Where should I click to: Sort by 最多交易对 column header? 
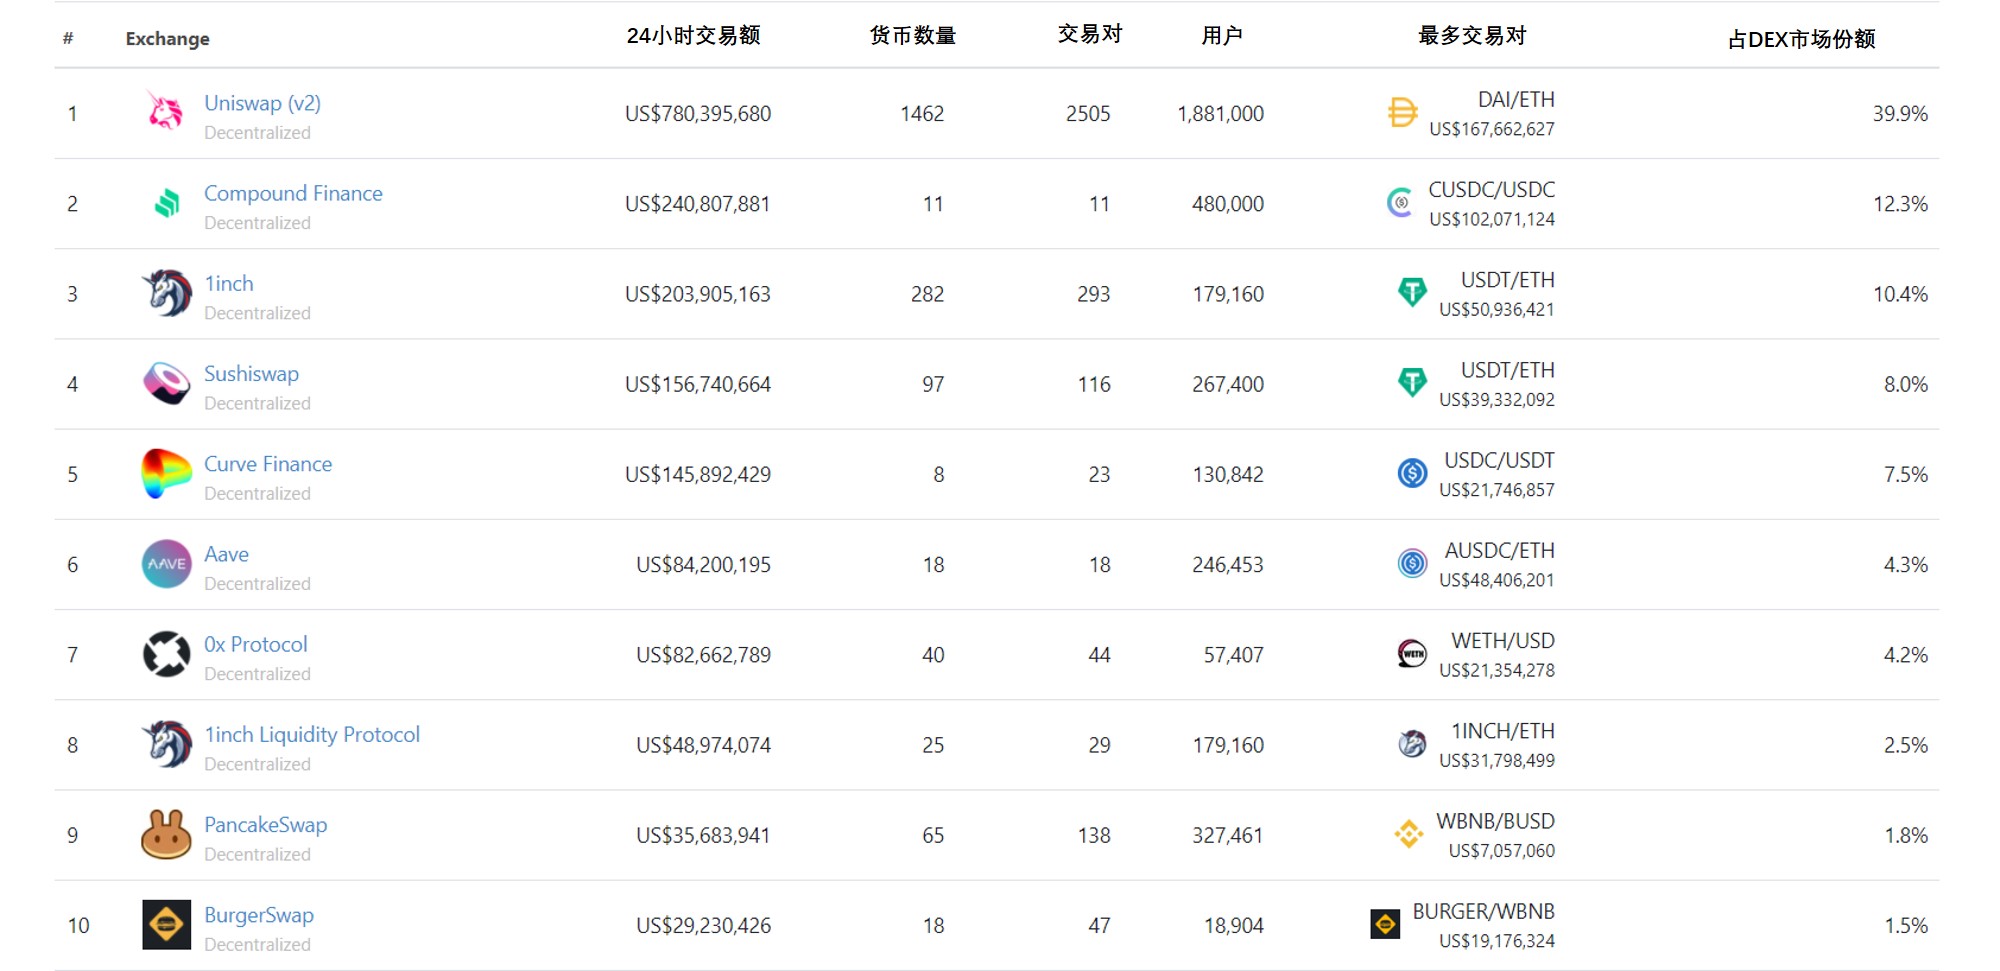(1472, 35)
